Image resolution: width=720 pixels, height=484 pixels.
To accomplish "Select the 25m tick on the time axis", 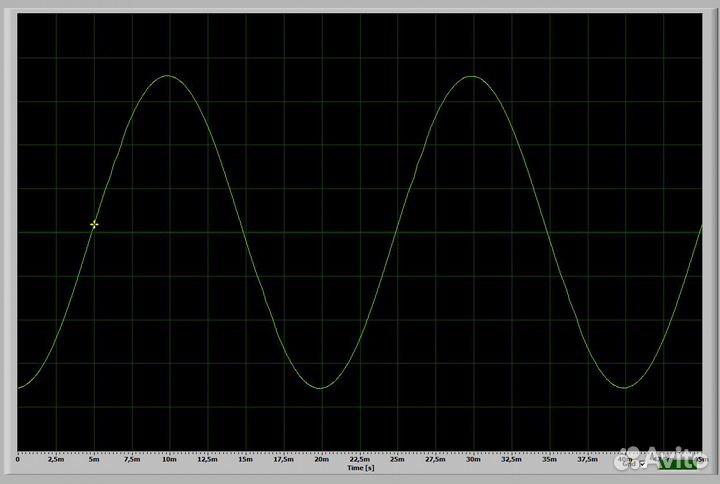I will click(398, 459).
